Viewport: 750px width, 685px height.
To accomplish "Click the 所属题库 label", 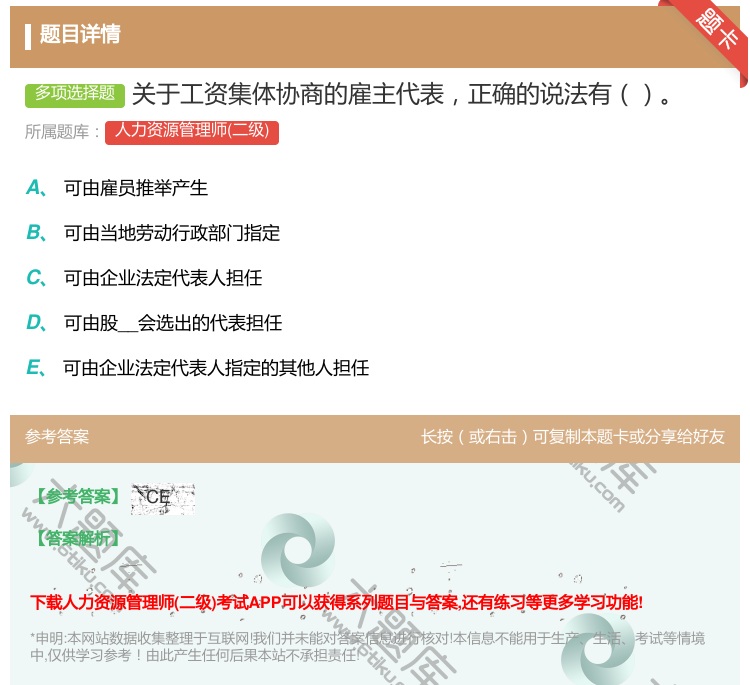I will [x=62, y=132].
